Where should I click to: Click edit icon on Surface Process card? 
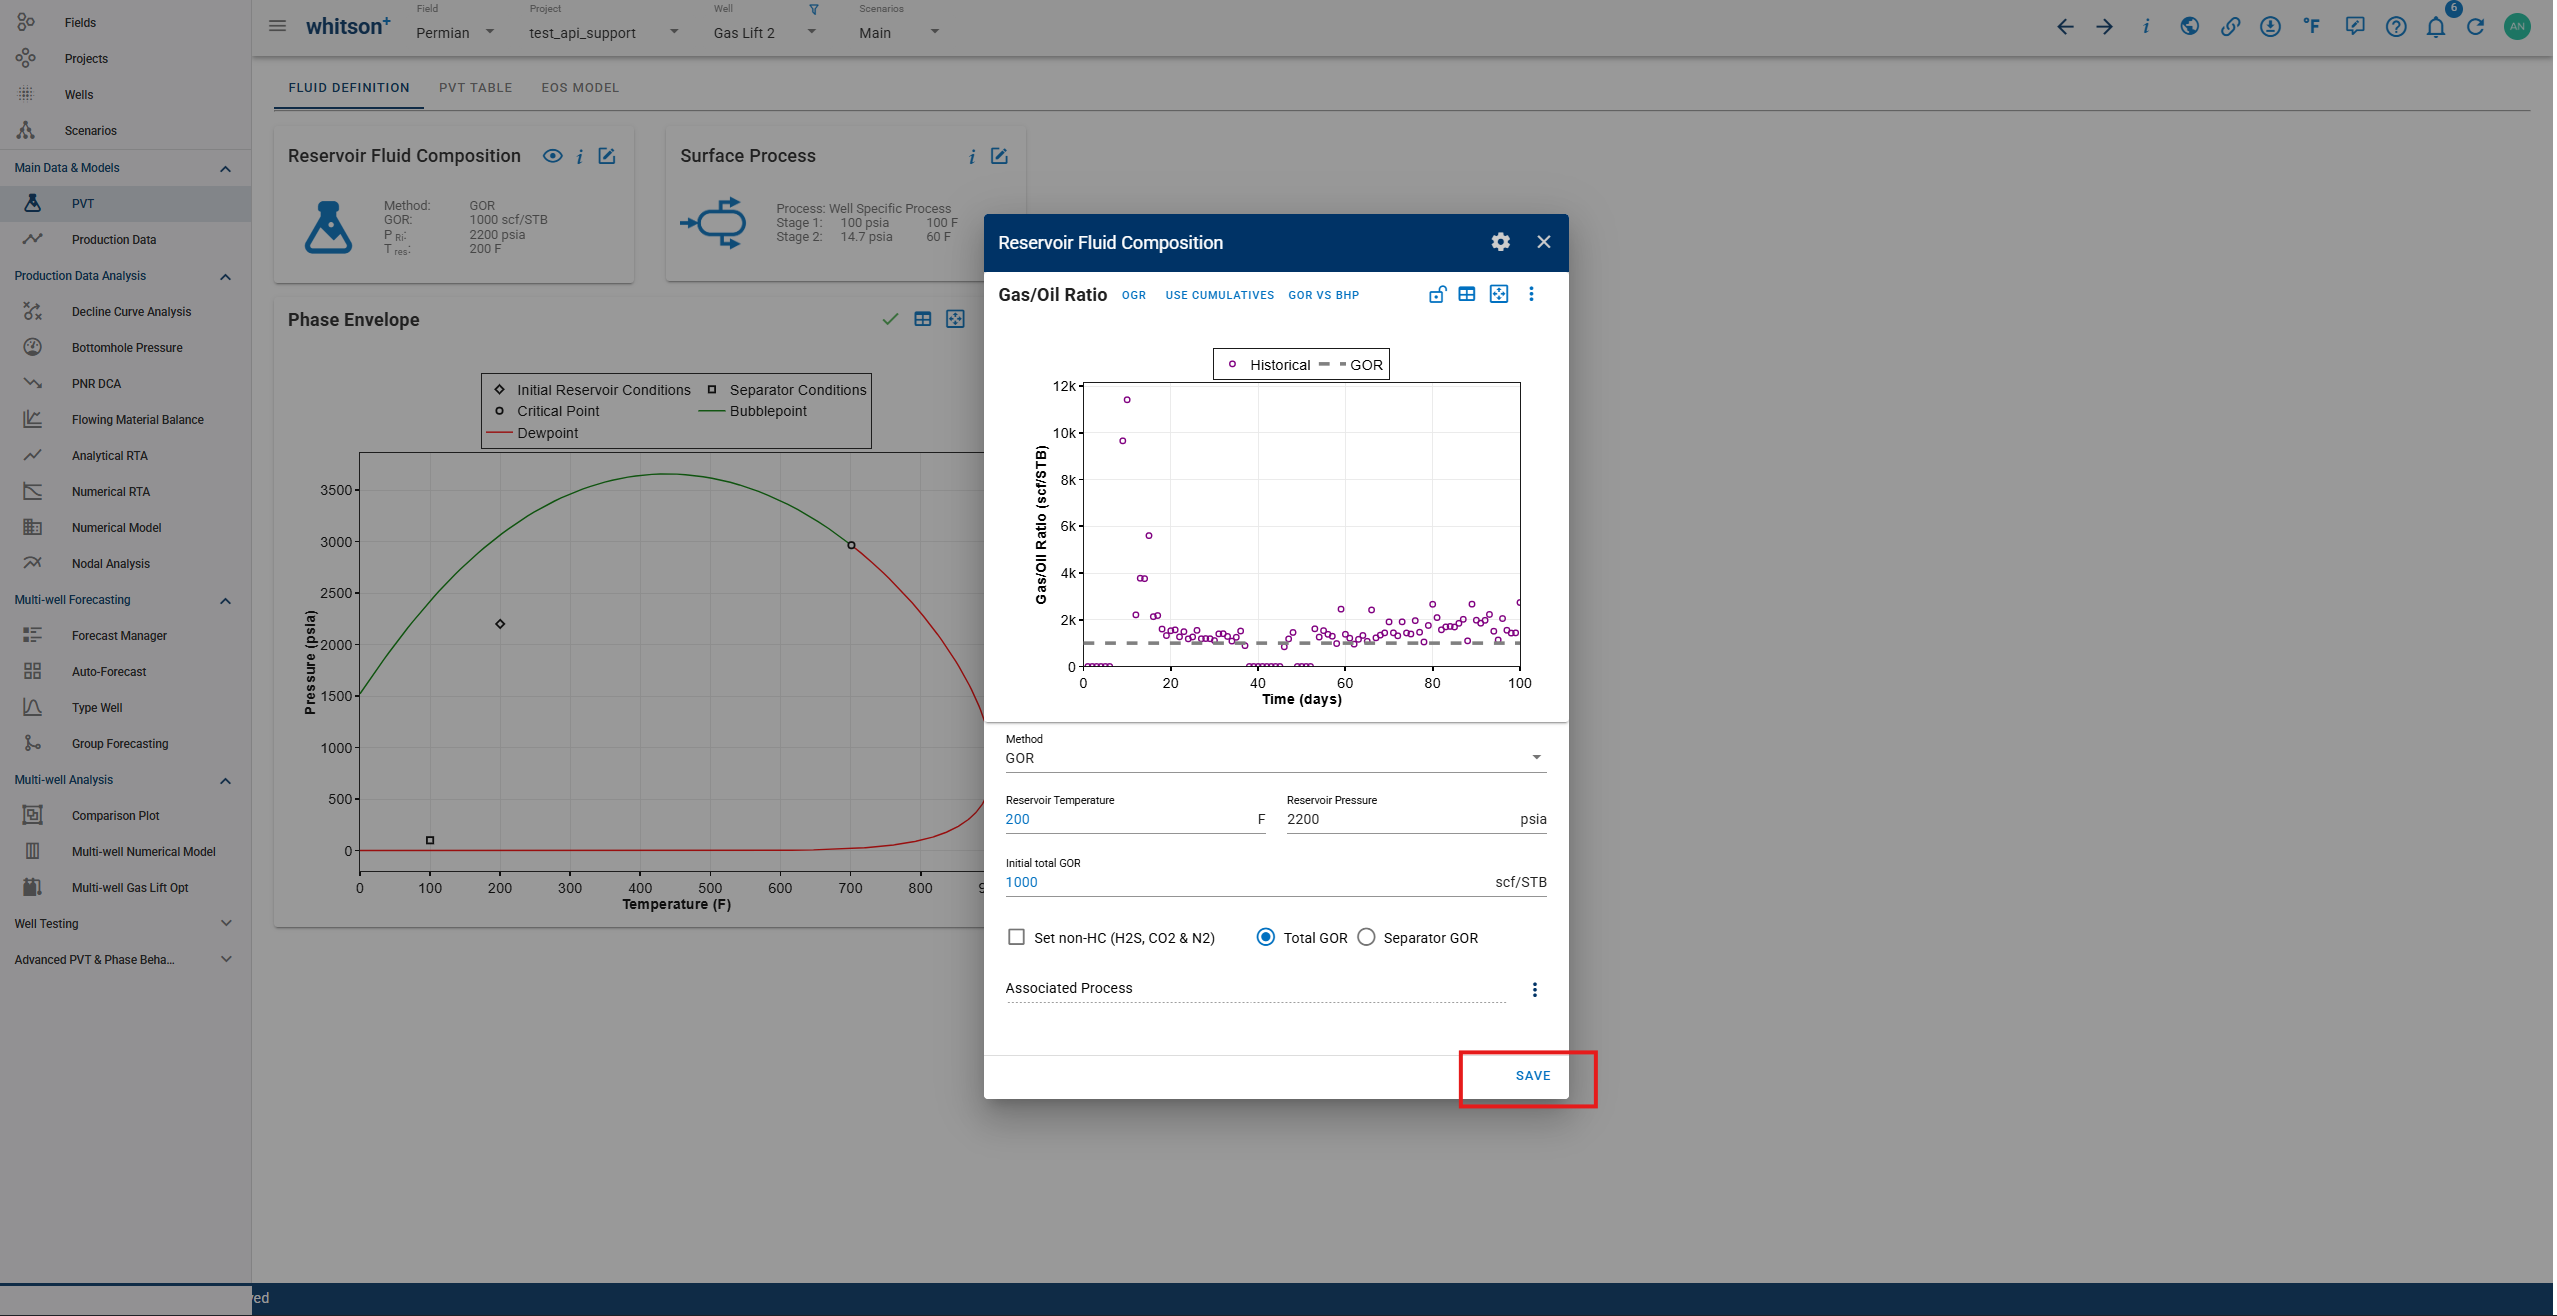coord(999,156)
